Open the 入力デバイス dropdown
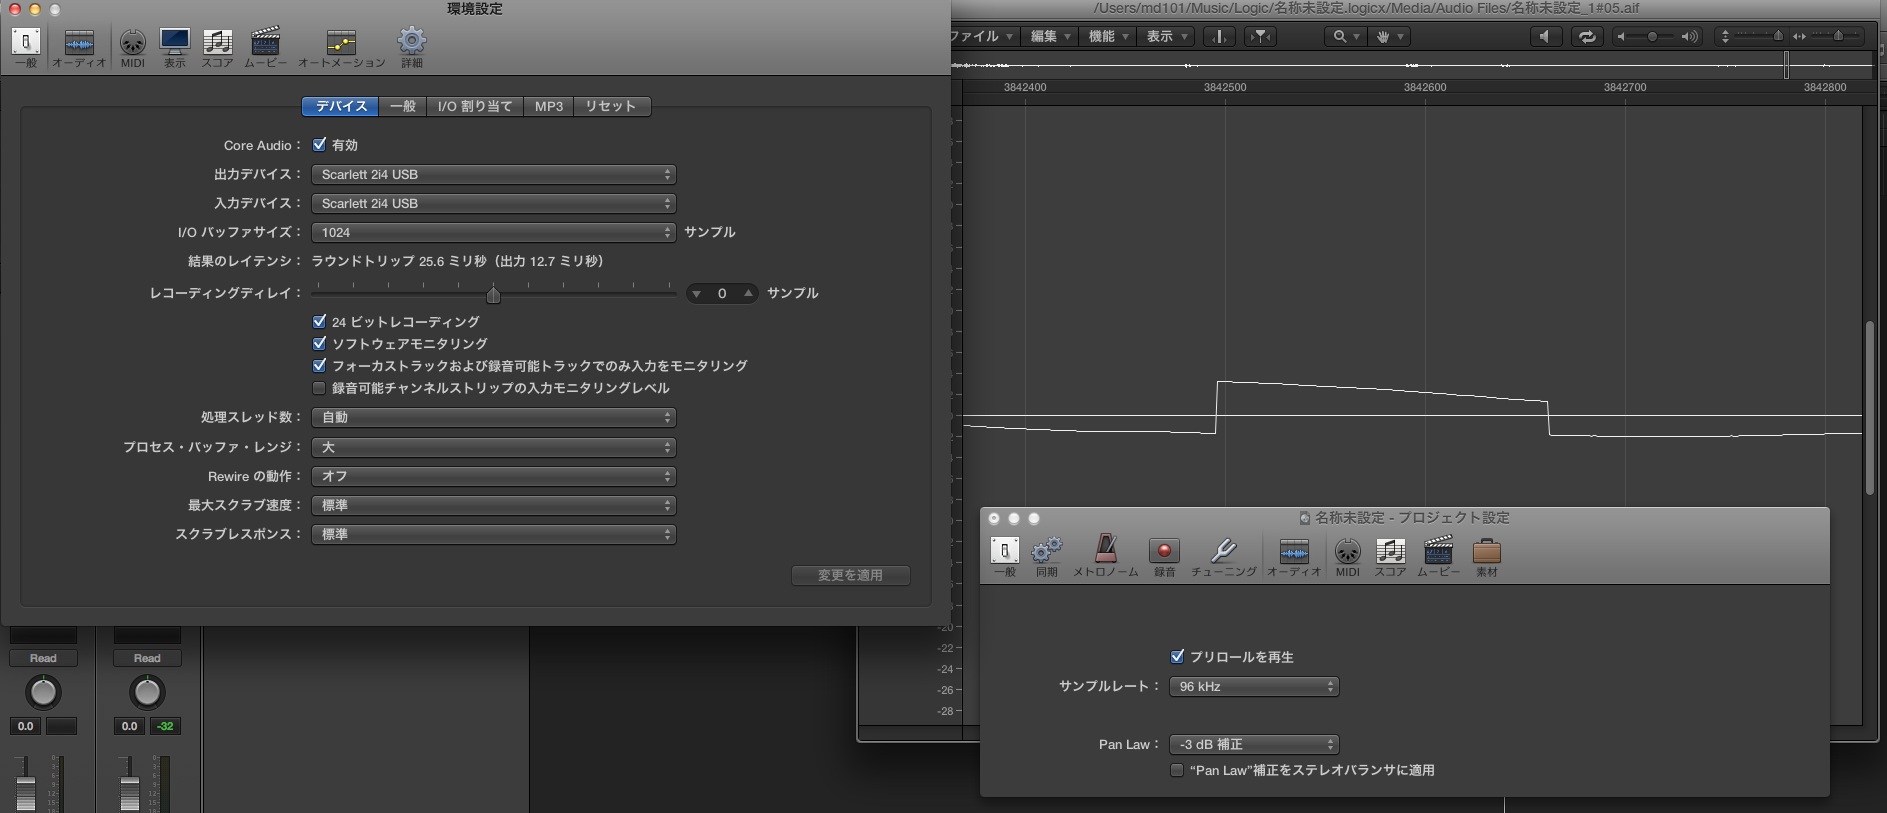Image resolution: width=1887 pixels, height=813 pixels. [x=494, y=204]
